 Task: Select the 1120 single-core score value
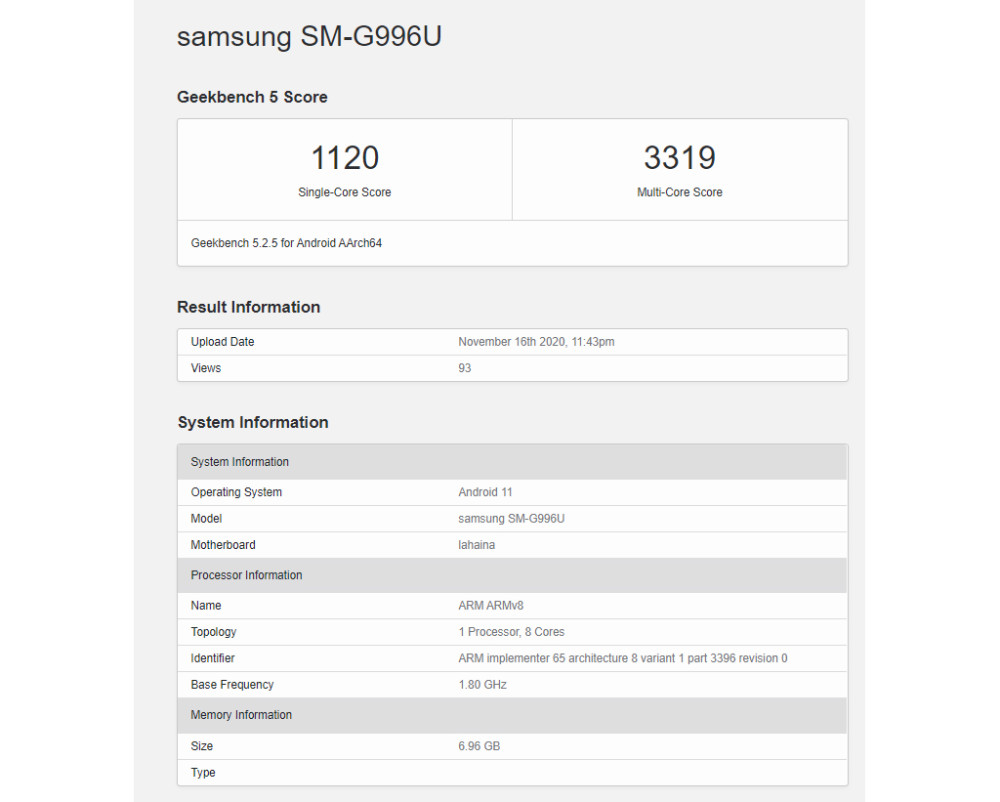tap(344, 157)
